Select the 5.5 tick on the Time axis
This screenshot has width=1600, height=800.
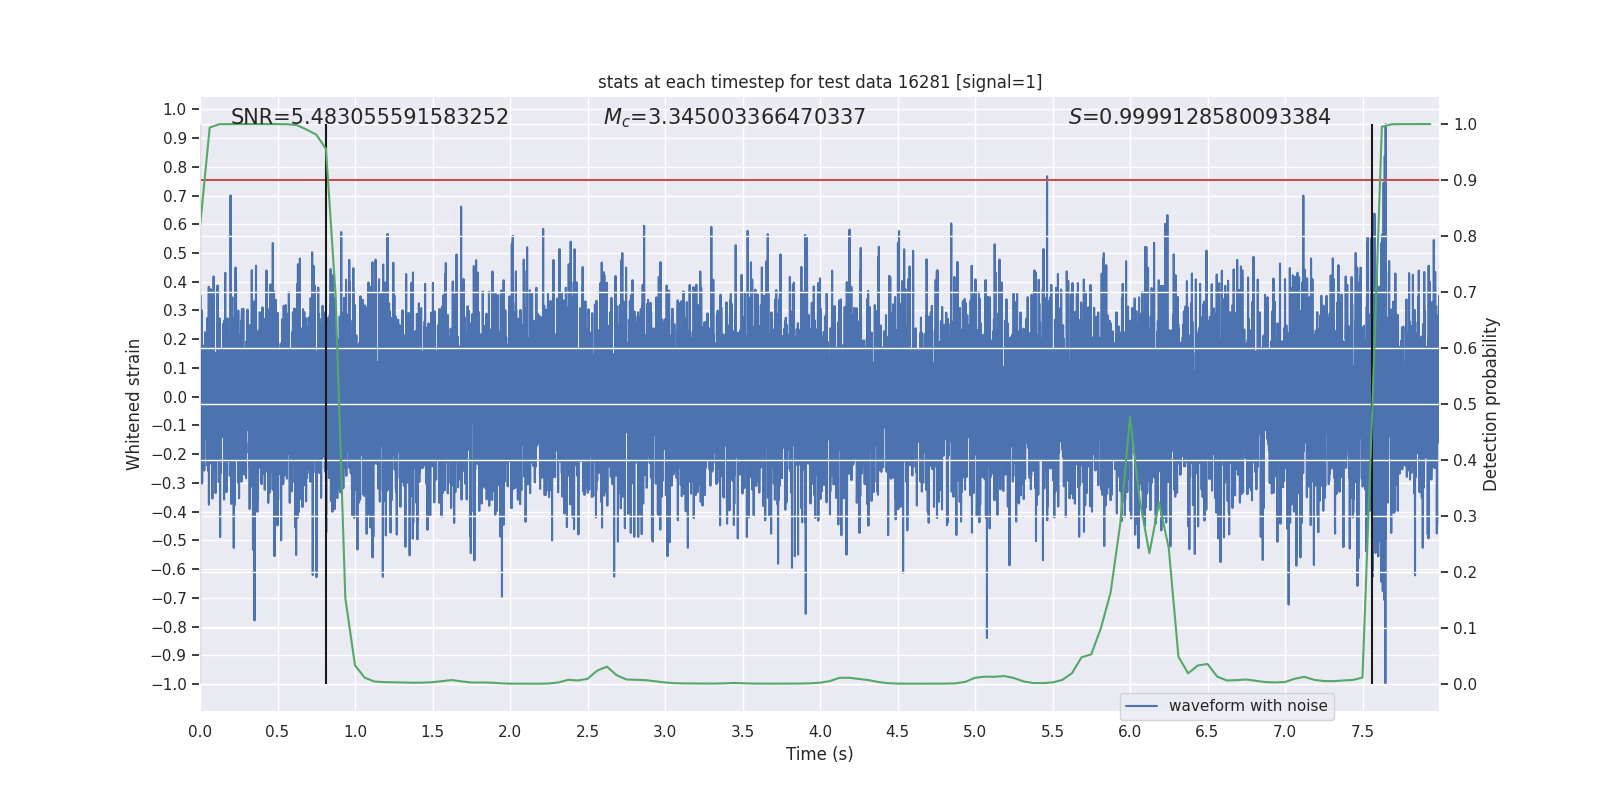[x=1052, y=731]
